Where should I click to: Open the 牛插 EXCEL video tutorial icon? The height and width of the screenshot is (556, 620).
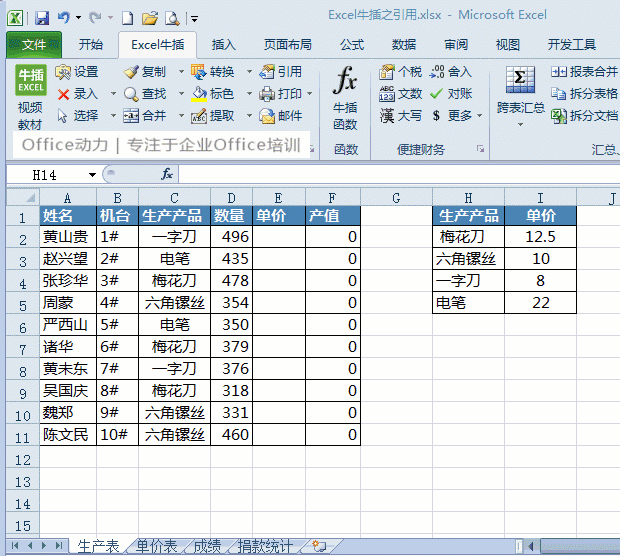30,97
